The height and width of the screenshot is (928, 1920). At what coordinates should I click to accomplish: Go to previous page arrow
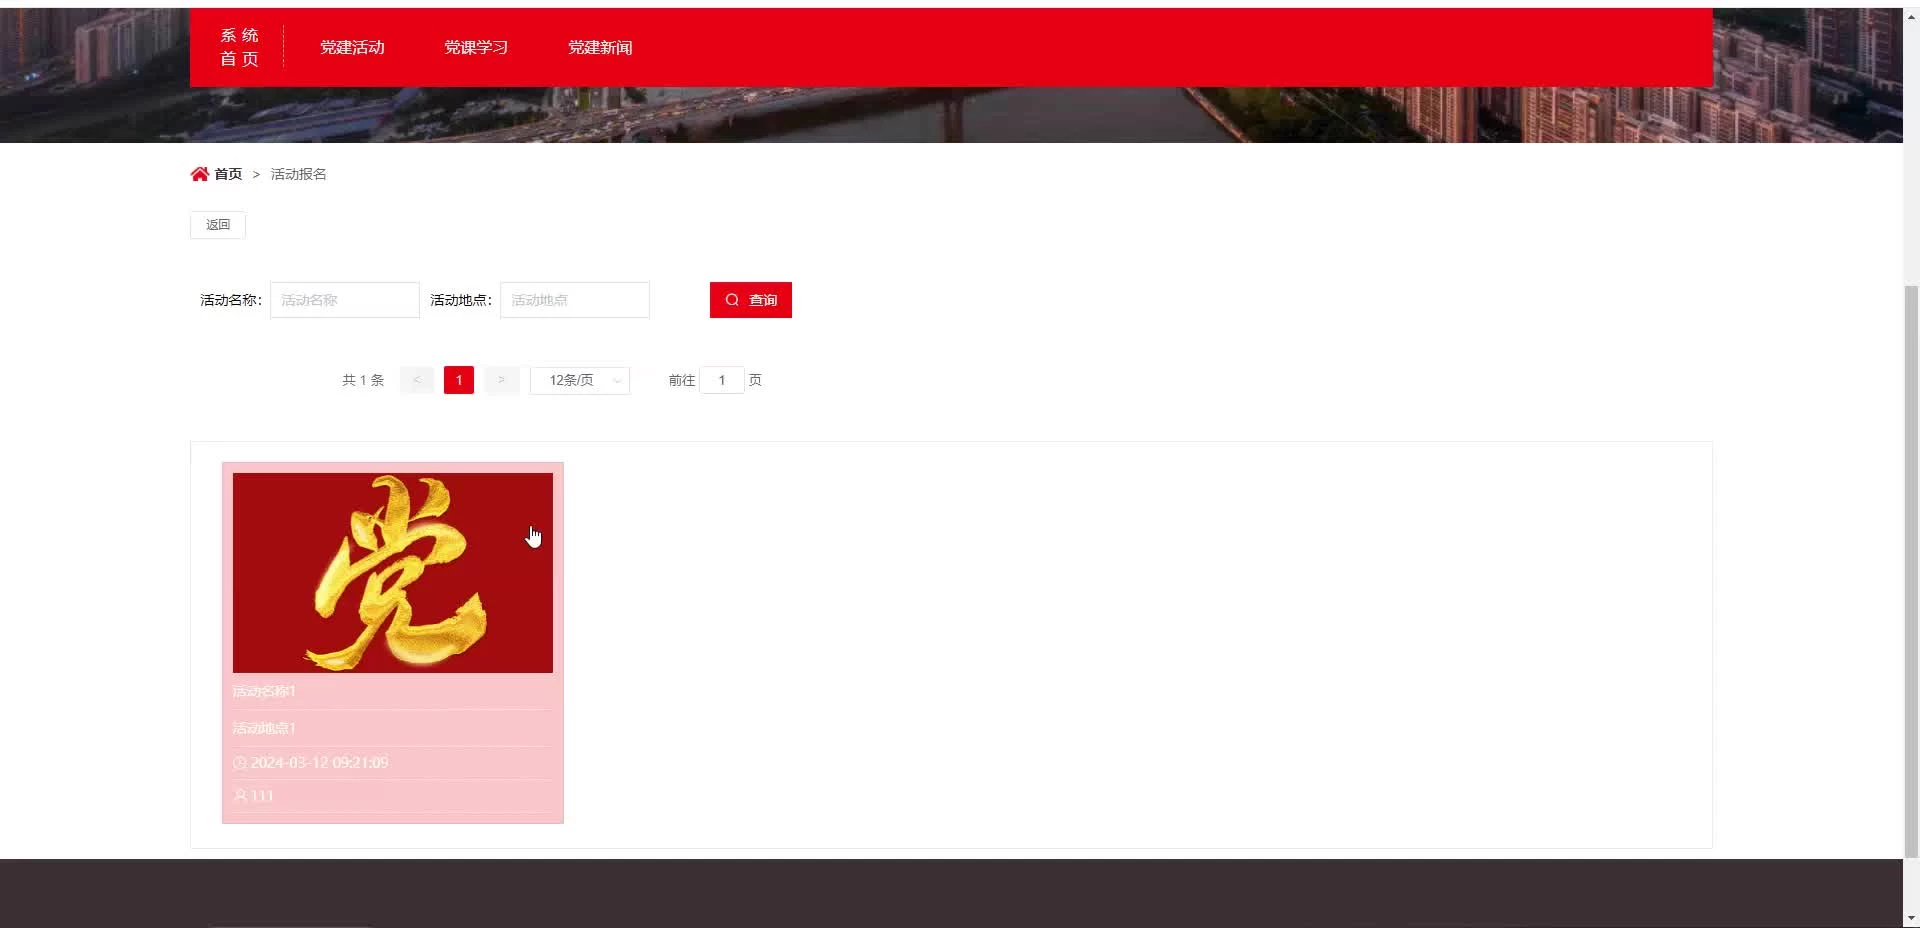tap(417, 380)
